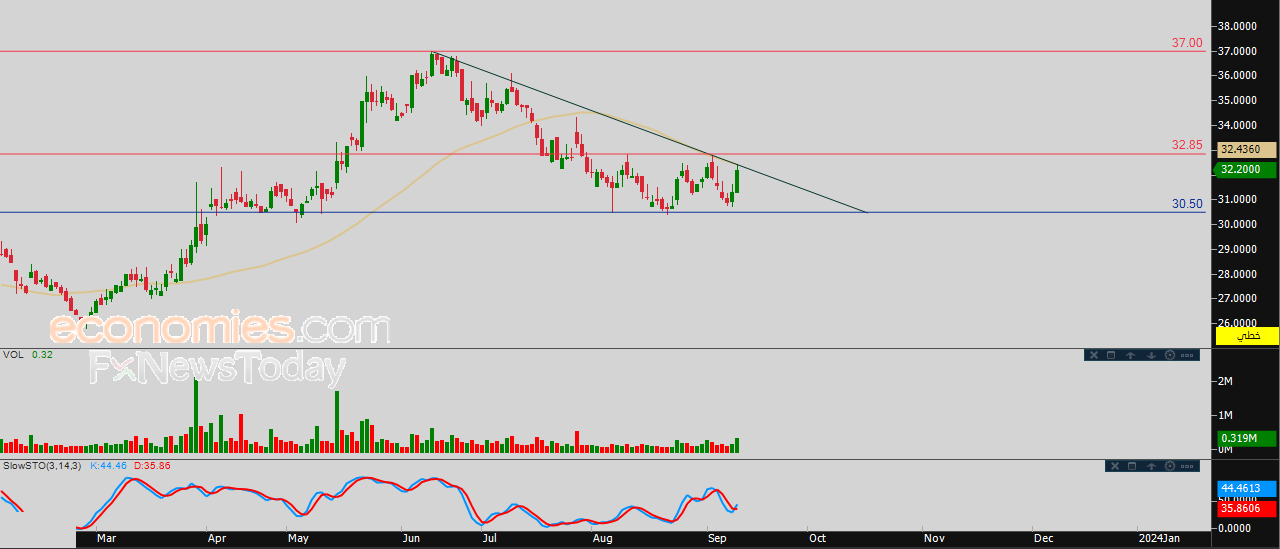The image size is (1280, 549).
Task: Click the Oct label on time axis
Action: click(x=817, y=538)
